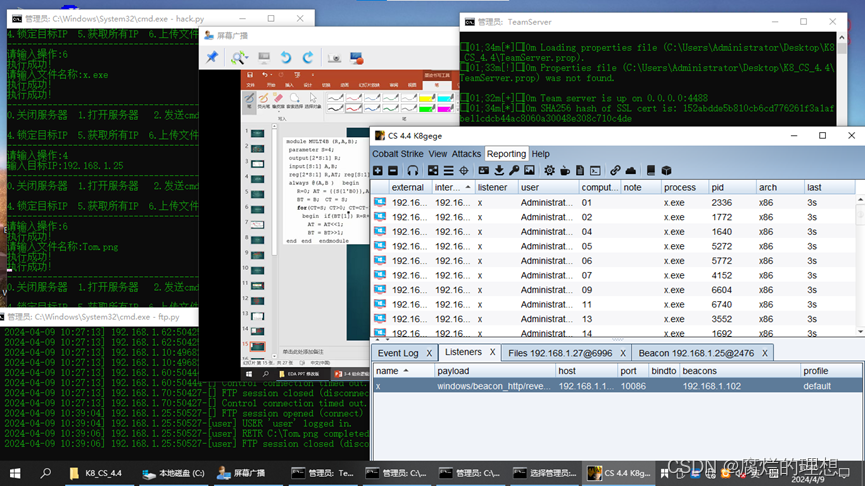Open Configure Listeners headphones icon
Image resolution: width=865 pixels, height=486 pixels.
pyautogui.click(x=413, y=170)
